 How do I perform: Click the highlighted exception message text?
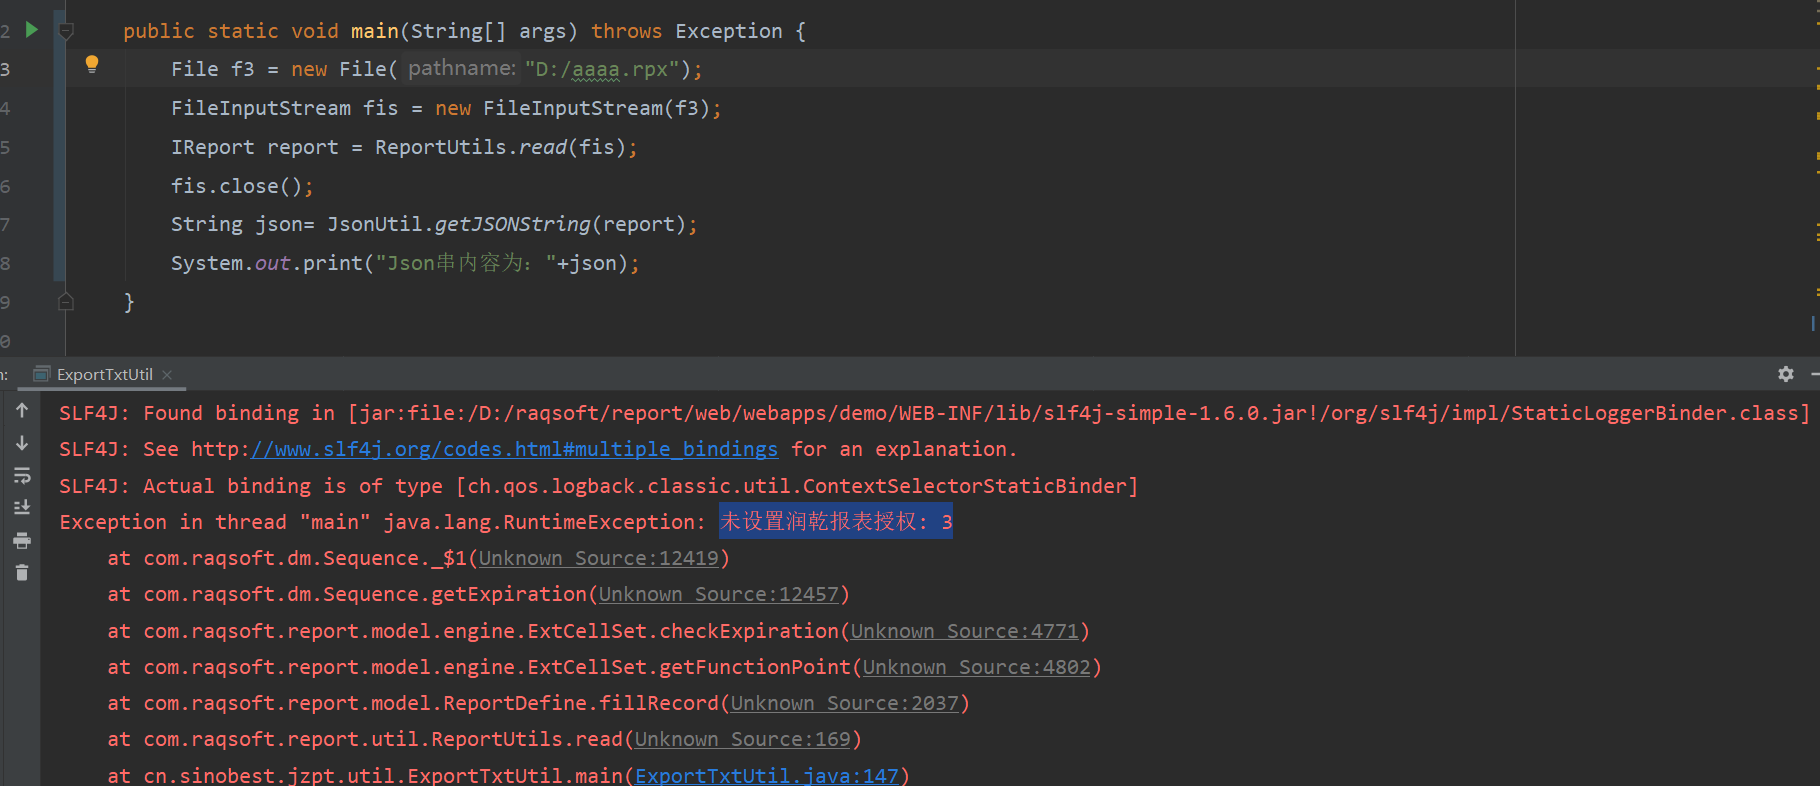click(835, 522)
